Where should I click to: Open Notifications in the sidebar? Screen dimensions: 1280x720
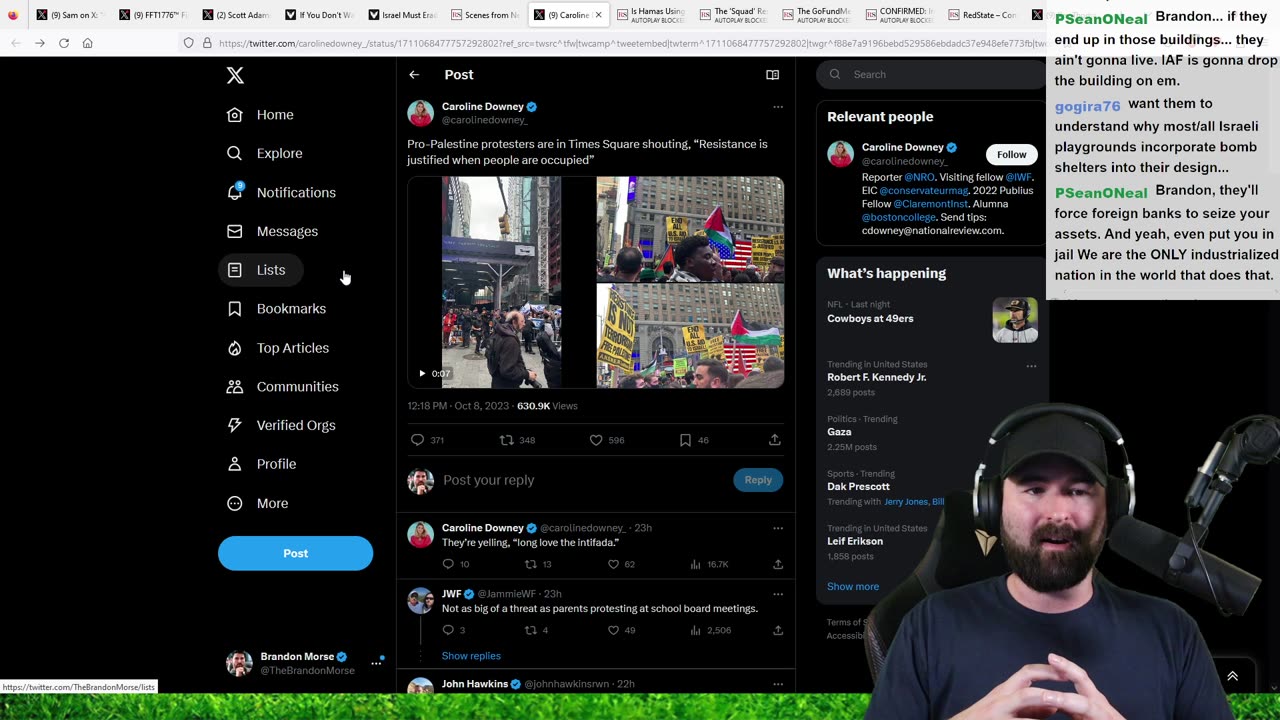point(281,192)
